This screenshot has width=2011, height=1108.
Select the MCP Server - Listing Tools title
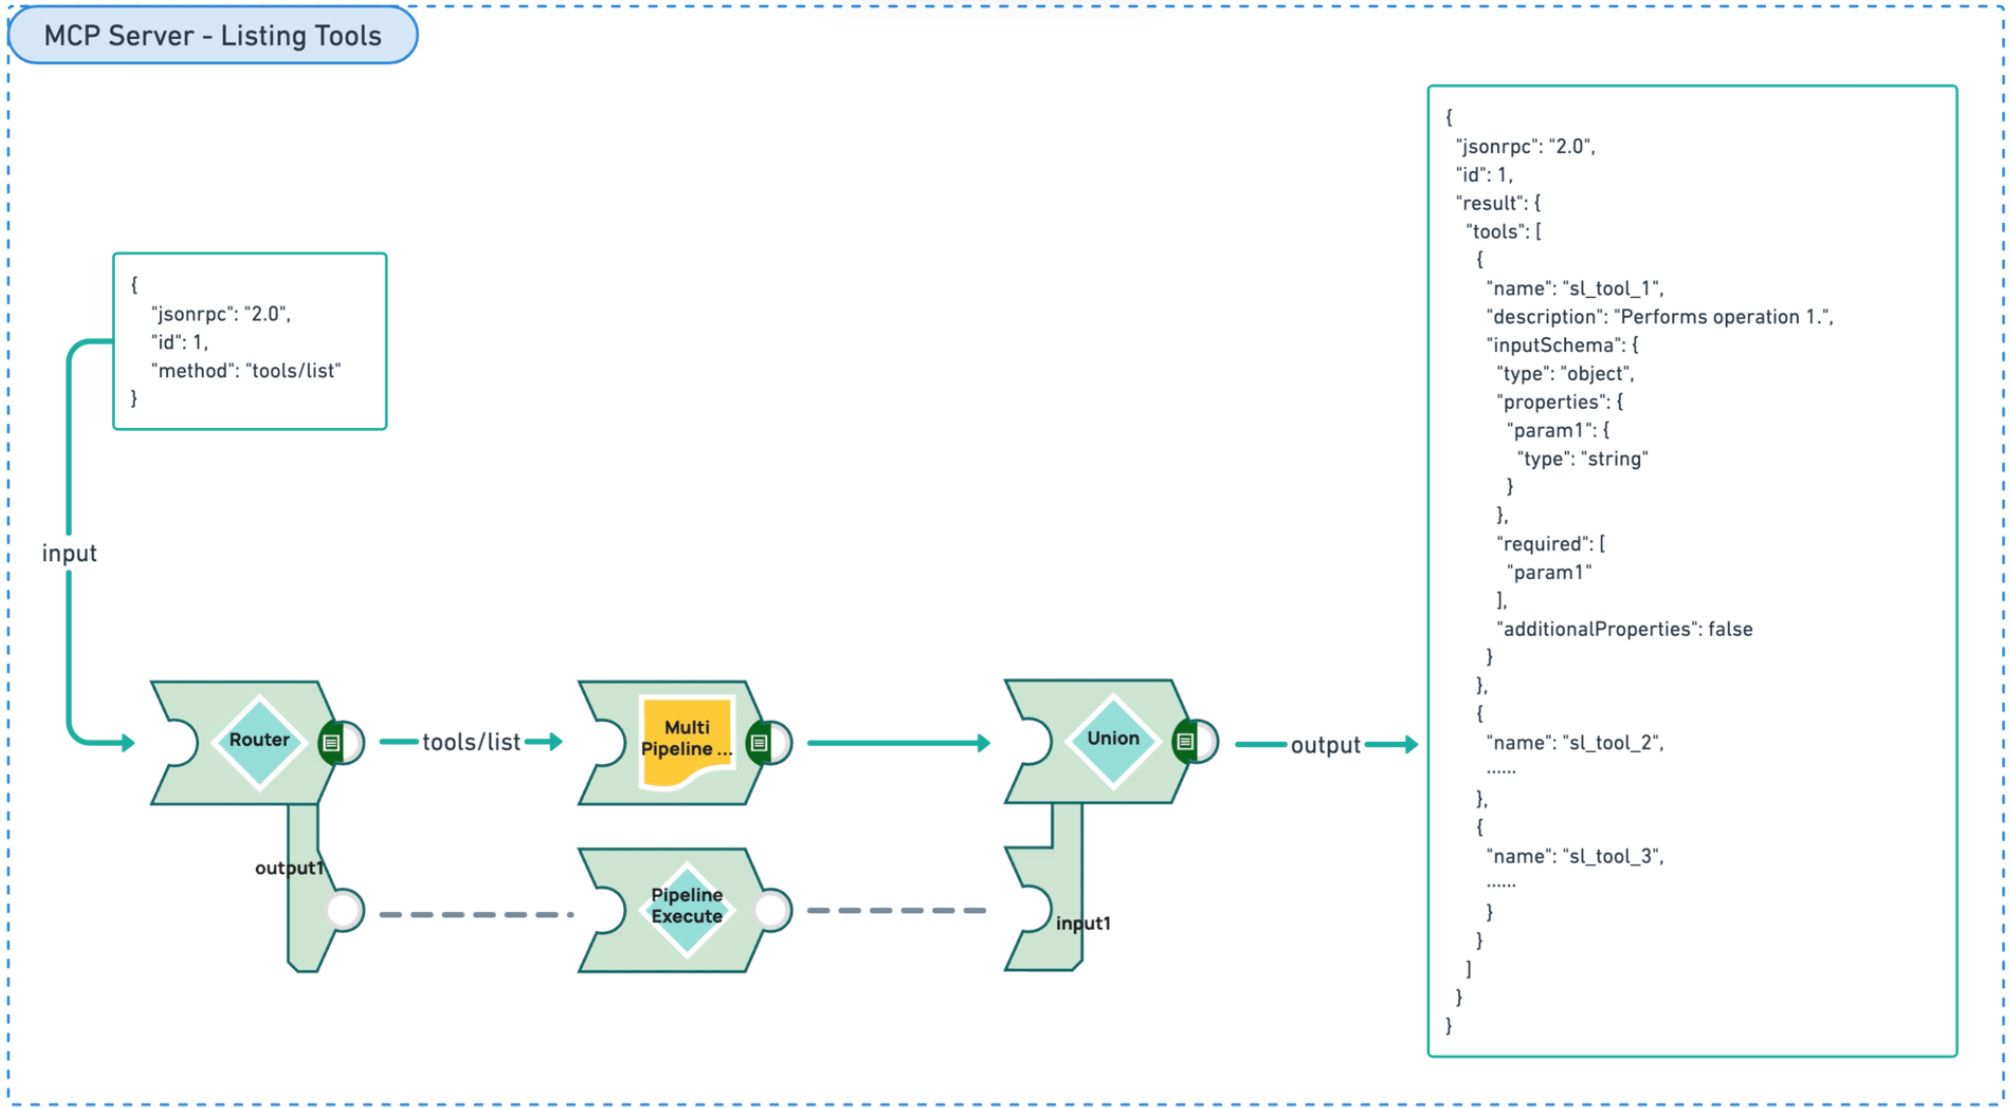click(x=213, y=36)
